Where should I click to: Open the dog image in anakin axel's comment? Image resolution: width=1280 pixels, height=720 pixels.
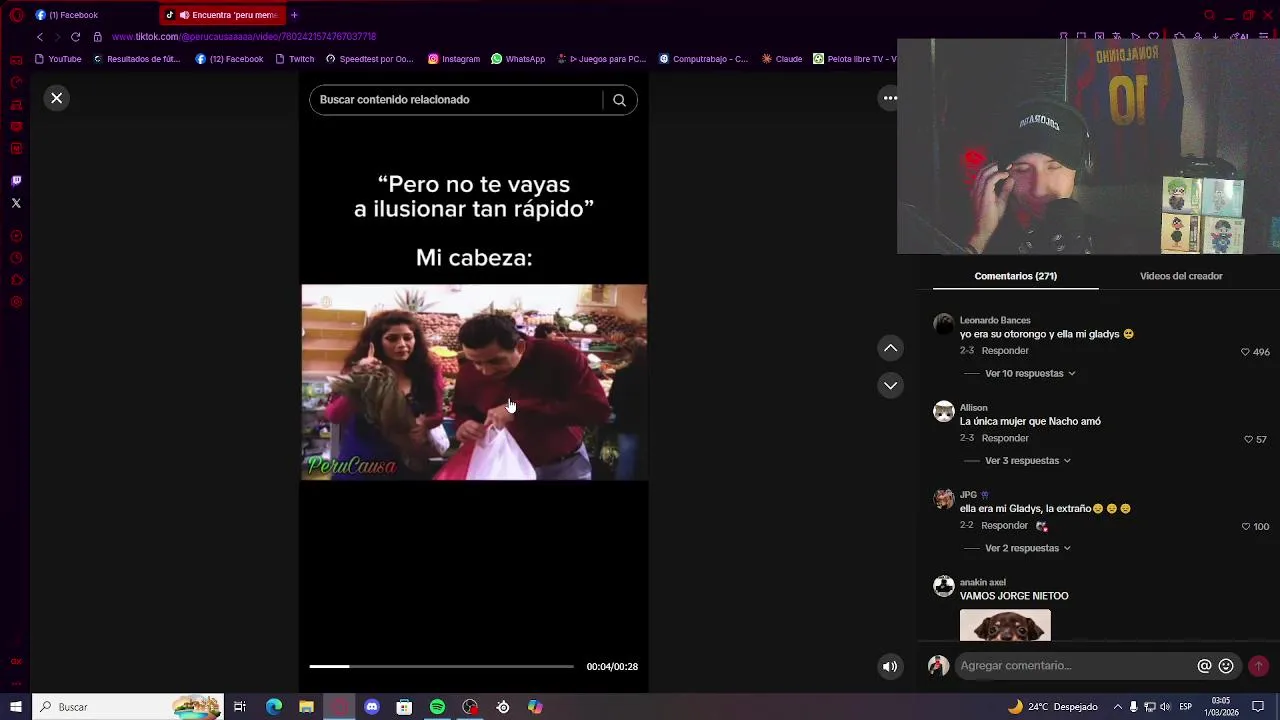point(1005,625)
